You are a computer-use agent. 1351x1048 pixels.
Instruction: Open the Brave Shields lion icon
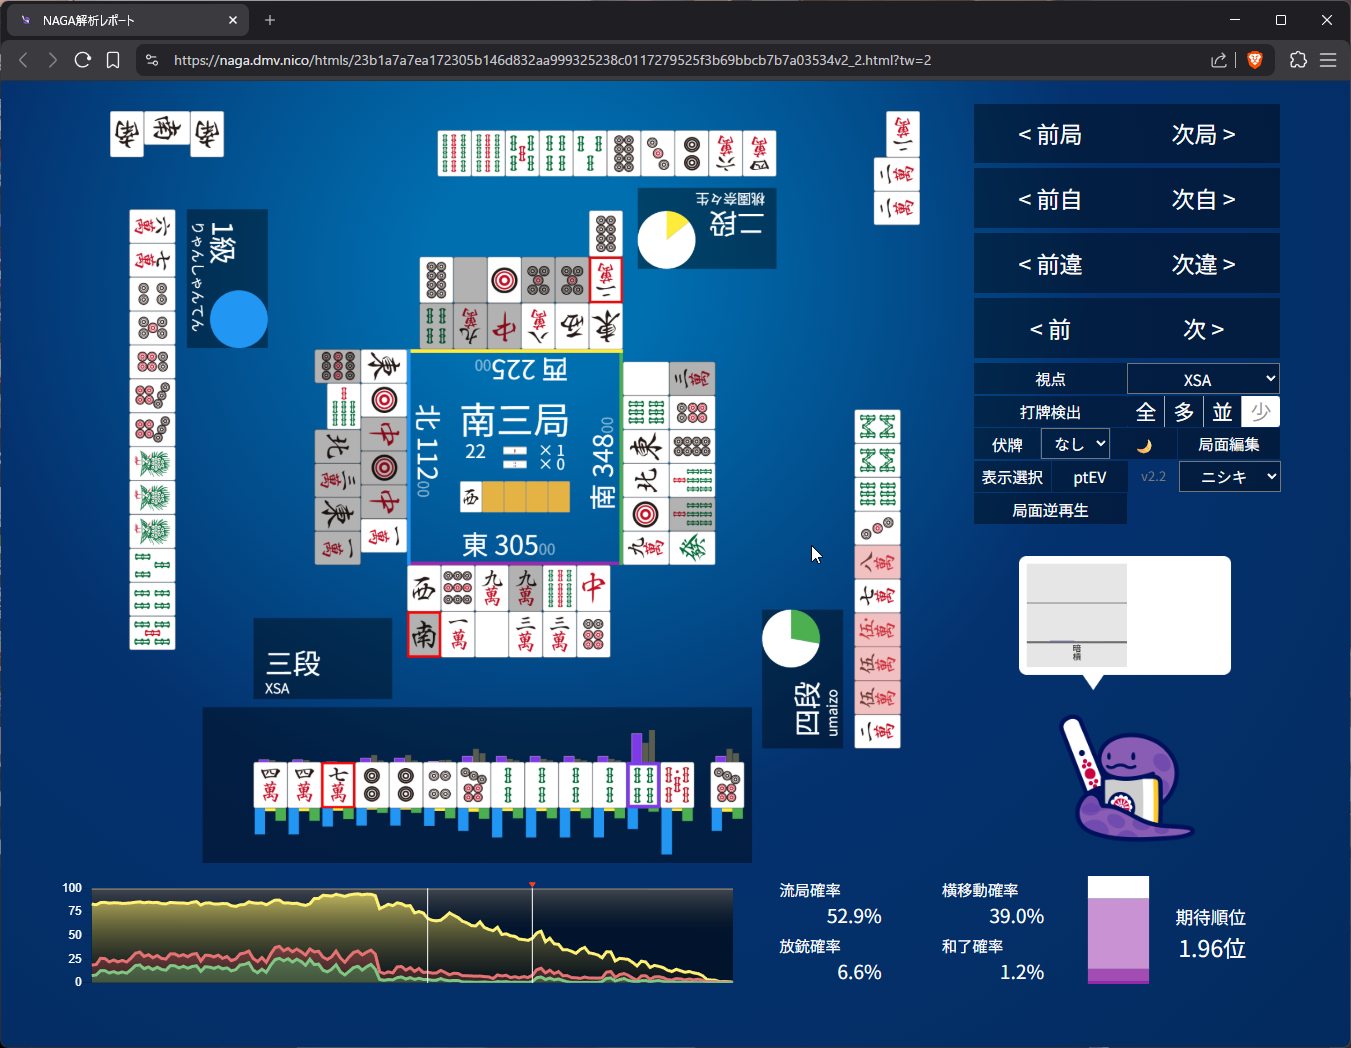[1255, 60]
